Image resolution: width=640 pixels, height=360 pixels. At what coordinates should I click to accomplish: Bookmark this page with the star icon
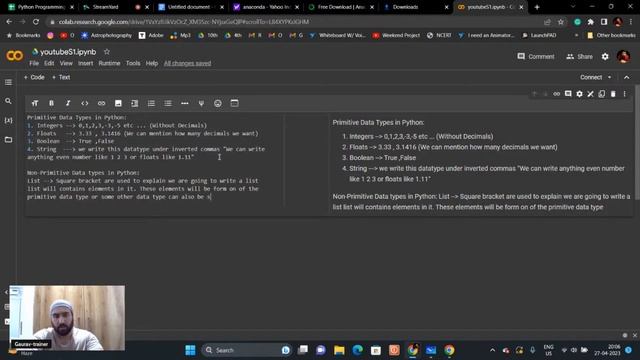tap(561, 22)
